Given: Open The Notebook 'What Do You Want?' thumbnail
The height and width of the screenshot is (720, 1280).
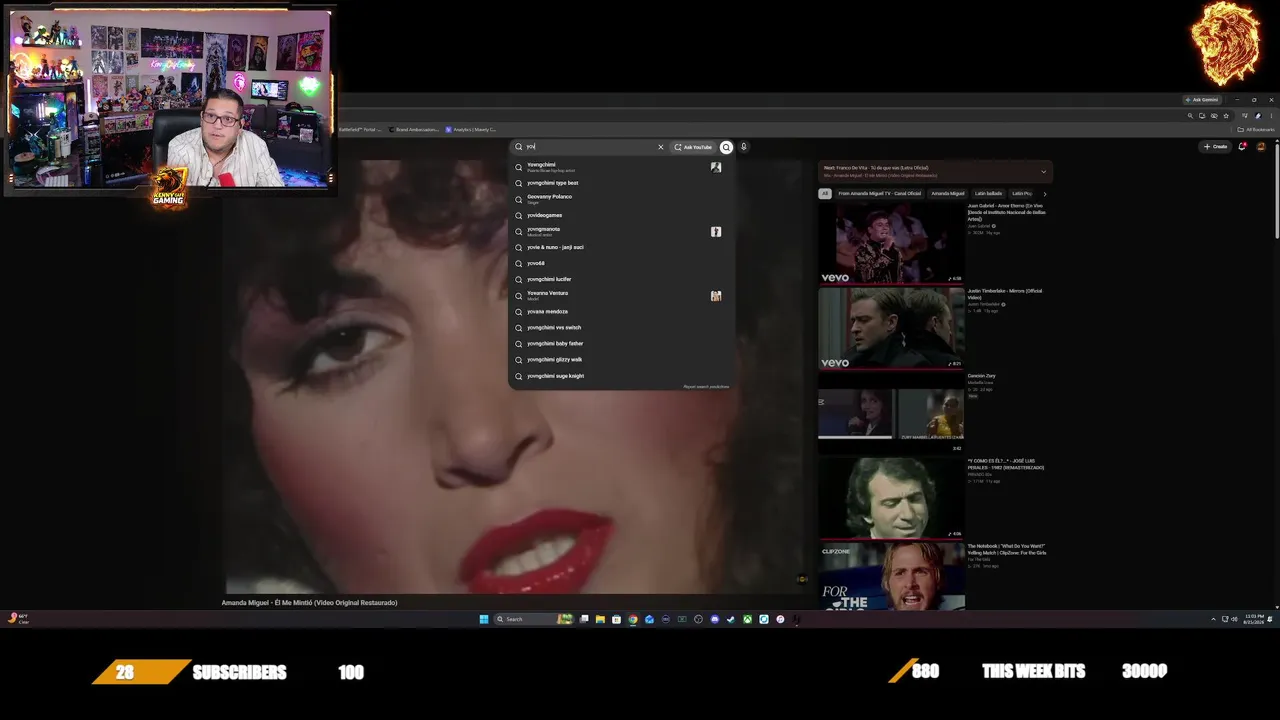Looking at the screenshot, I should pyautogui.click(x=891, y=577).
